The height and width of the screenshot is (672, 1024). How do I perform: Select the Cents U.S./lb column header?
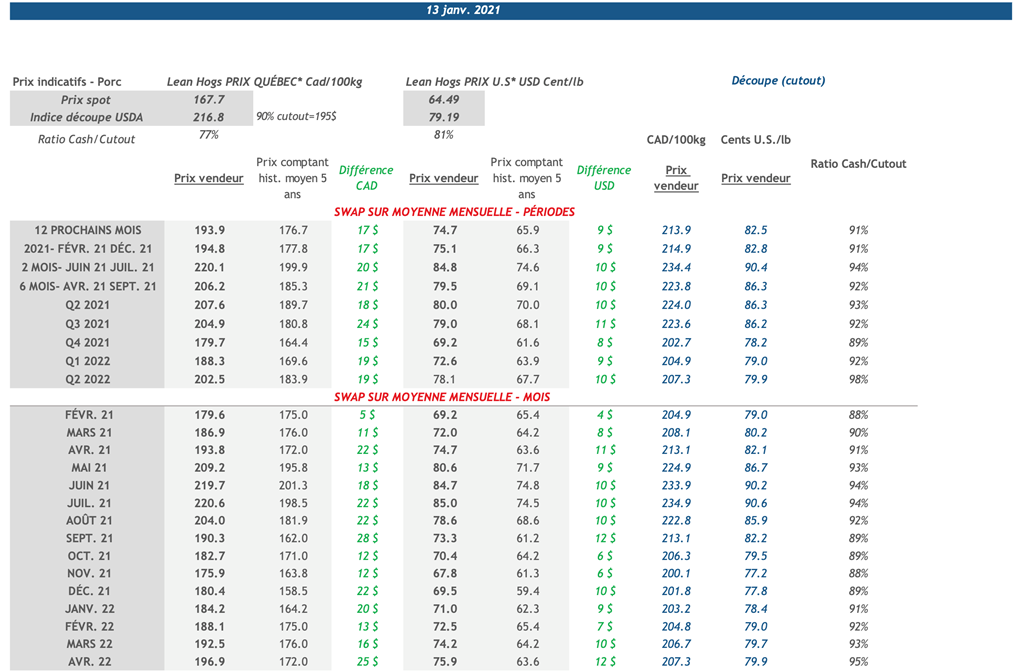pos(756,140)
